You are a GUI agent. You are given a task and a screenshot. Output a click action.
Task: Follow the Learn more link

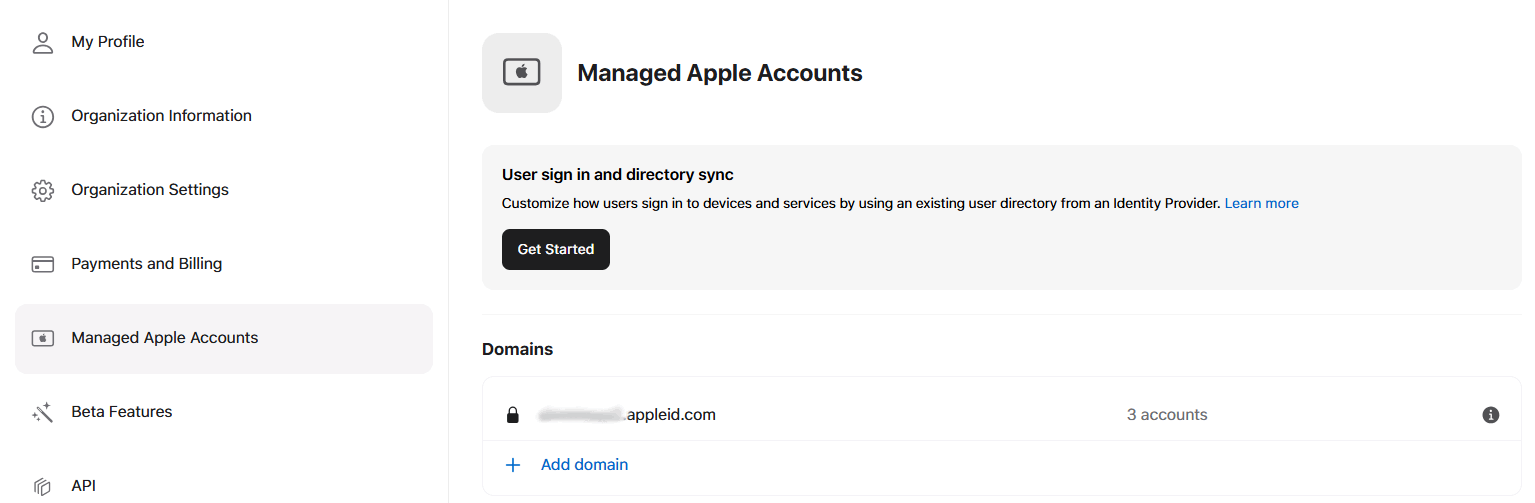[1261, 203]
